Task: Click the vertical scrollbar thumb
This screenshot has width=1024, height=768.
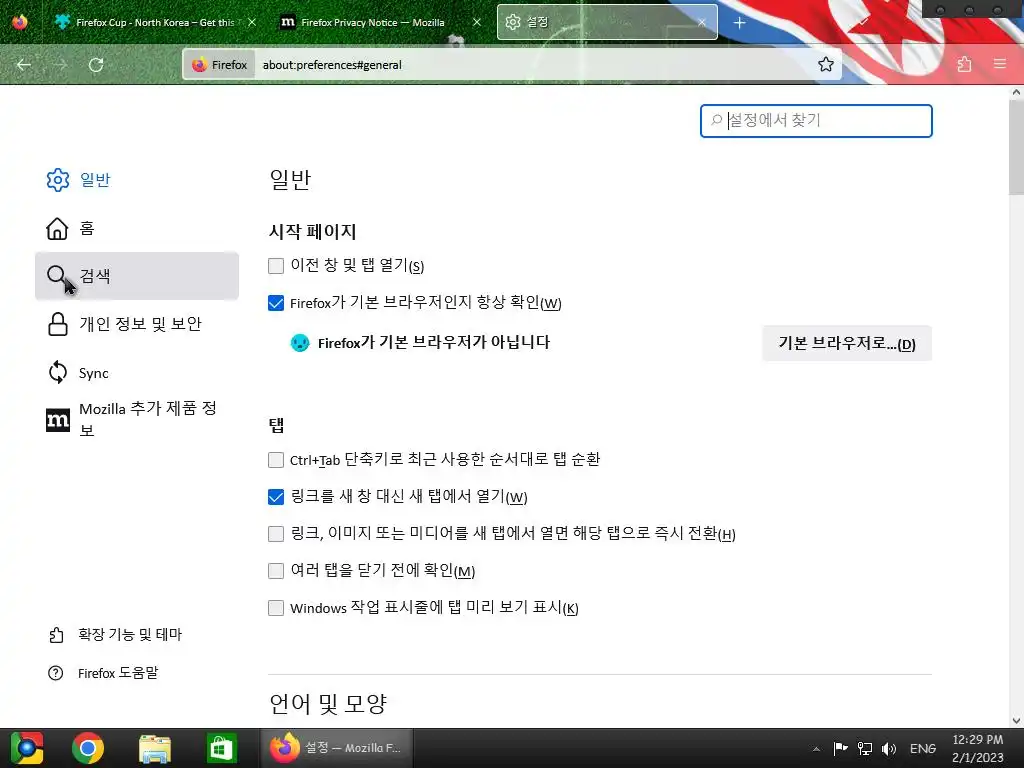Action: pos(1016,147)
